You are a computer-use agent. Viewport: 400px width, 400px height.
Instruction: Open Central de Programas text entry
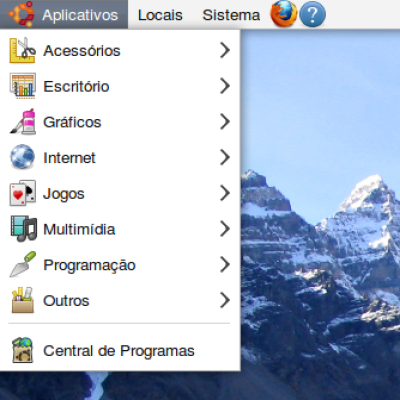point(120,350)
